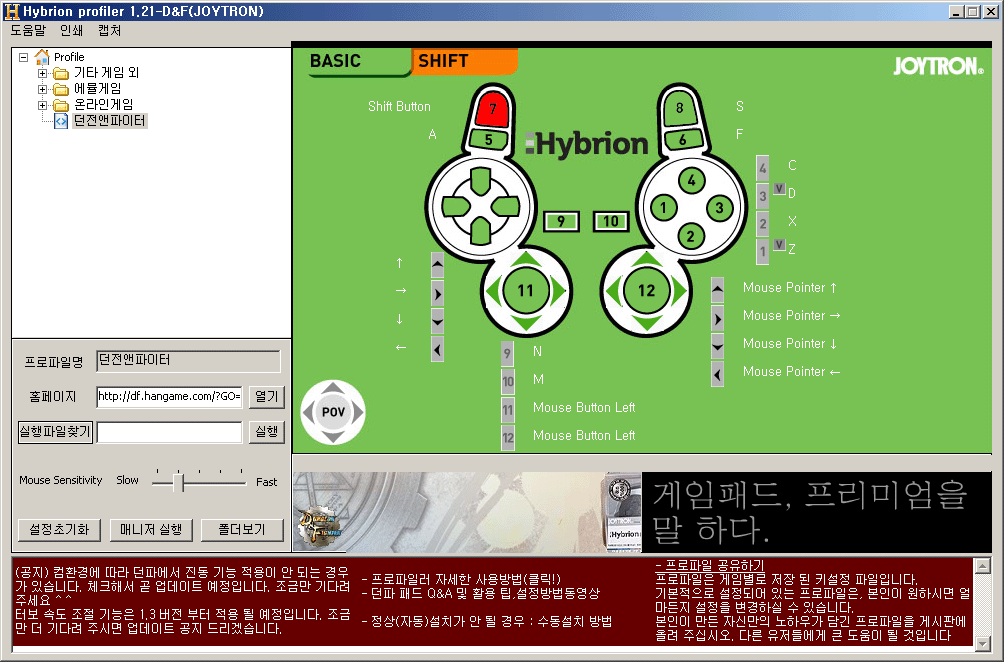The width and height of the screenshot is (1004, 662).
Task: Open the 캡처 menu
Action: click(109, 30)
